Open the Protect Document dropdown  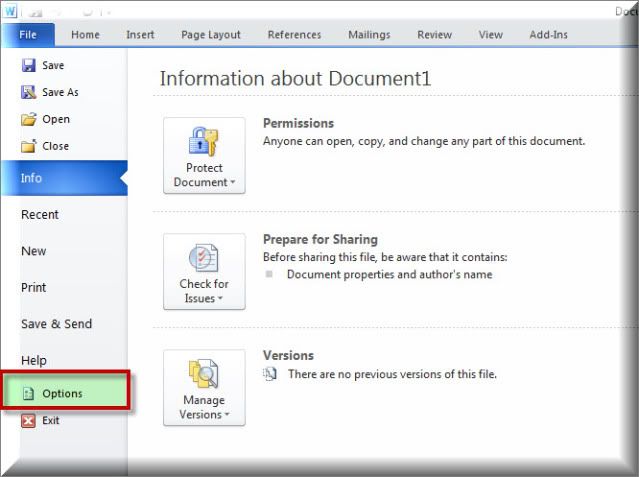tap(204, 156)
